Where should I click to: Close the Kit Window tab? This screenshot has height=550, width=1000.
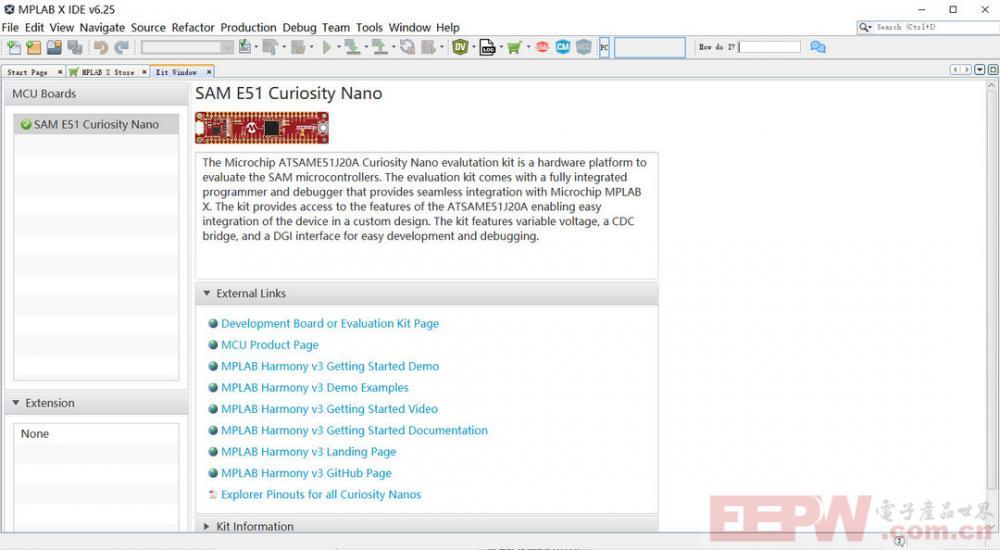pos(209,72)
